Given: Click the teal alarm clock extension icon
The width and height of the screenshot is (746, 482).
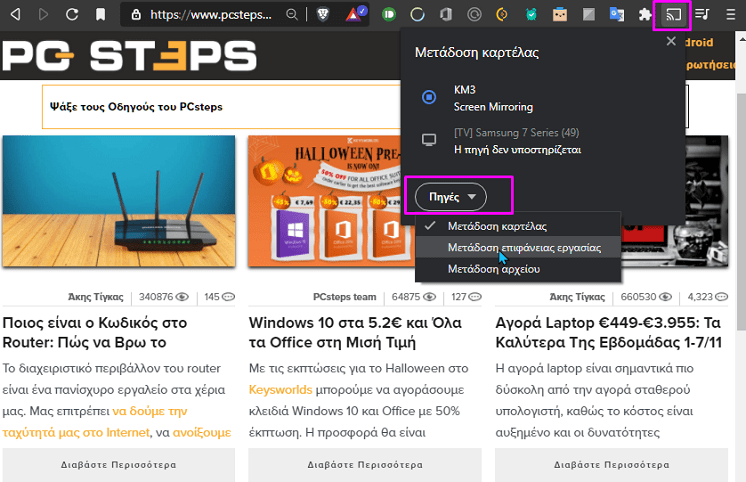Looking at the screenshot, I should pyautogui.click(x=531, y=15).
